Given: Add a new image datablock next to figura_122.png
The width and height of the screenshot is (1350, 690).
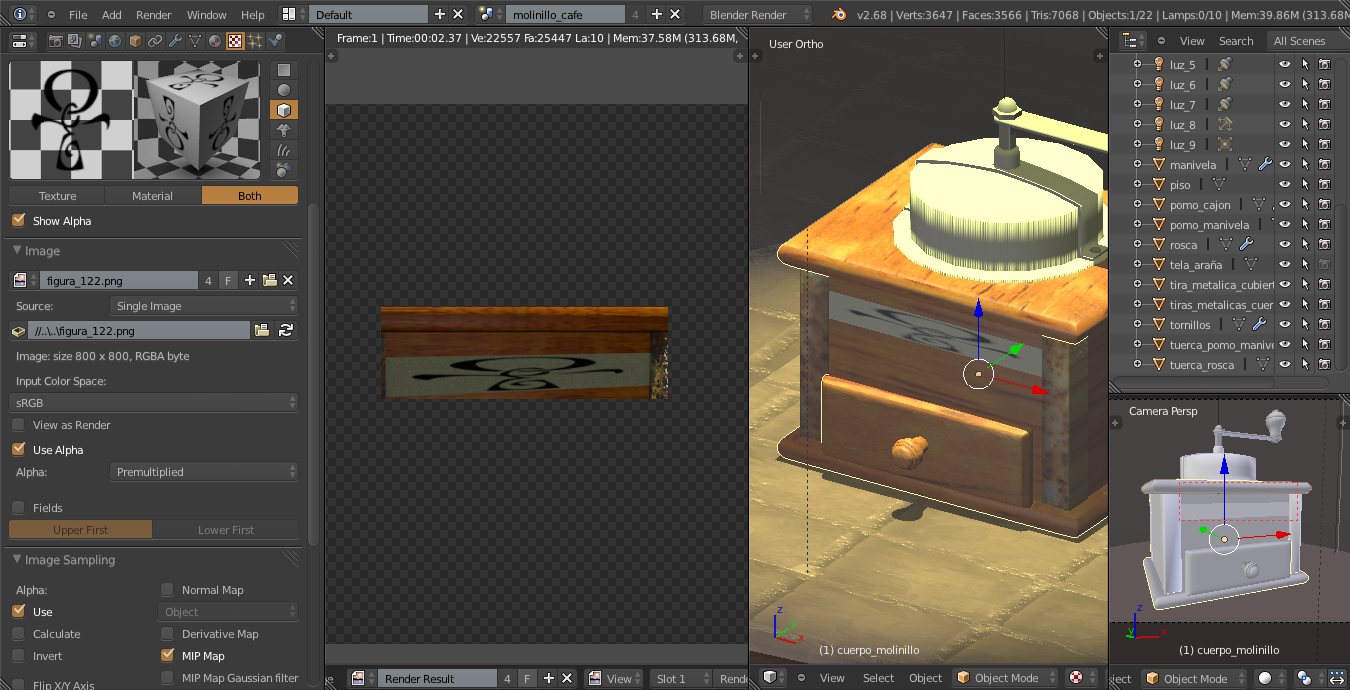Looking at the screenshot, I should click(x=250, y=281).
